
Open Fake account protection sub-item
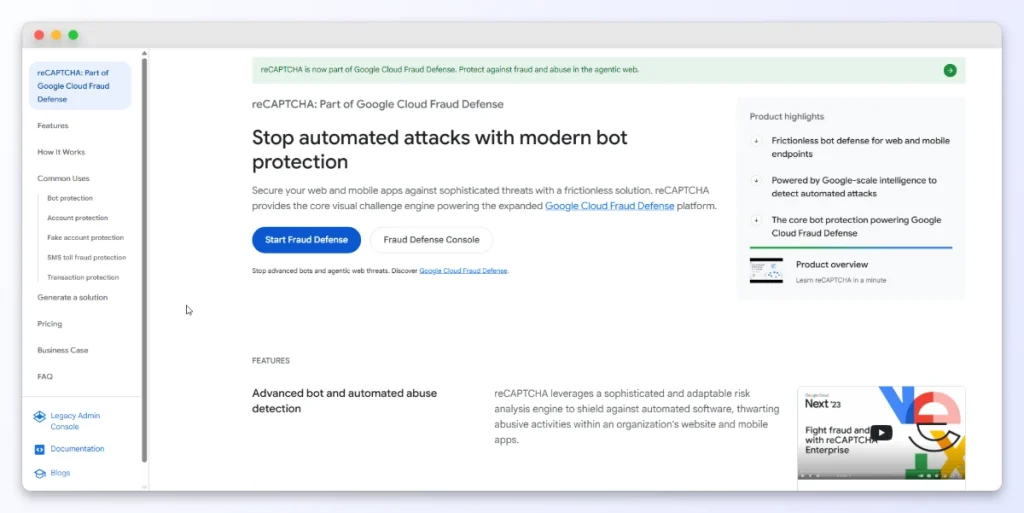(86, 238)
